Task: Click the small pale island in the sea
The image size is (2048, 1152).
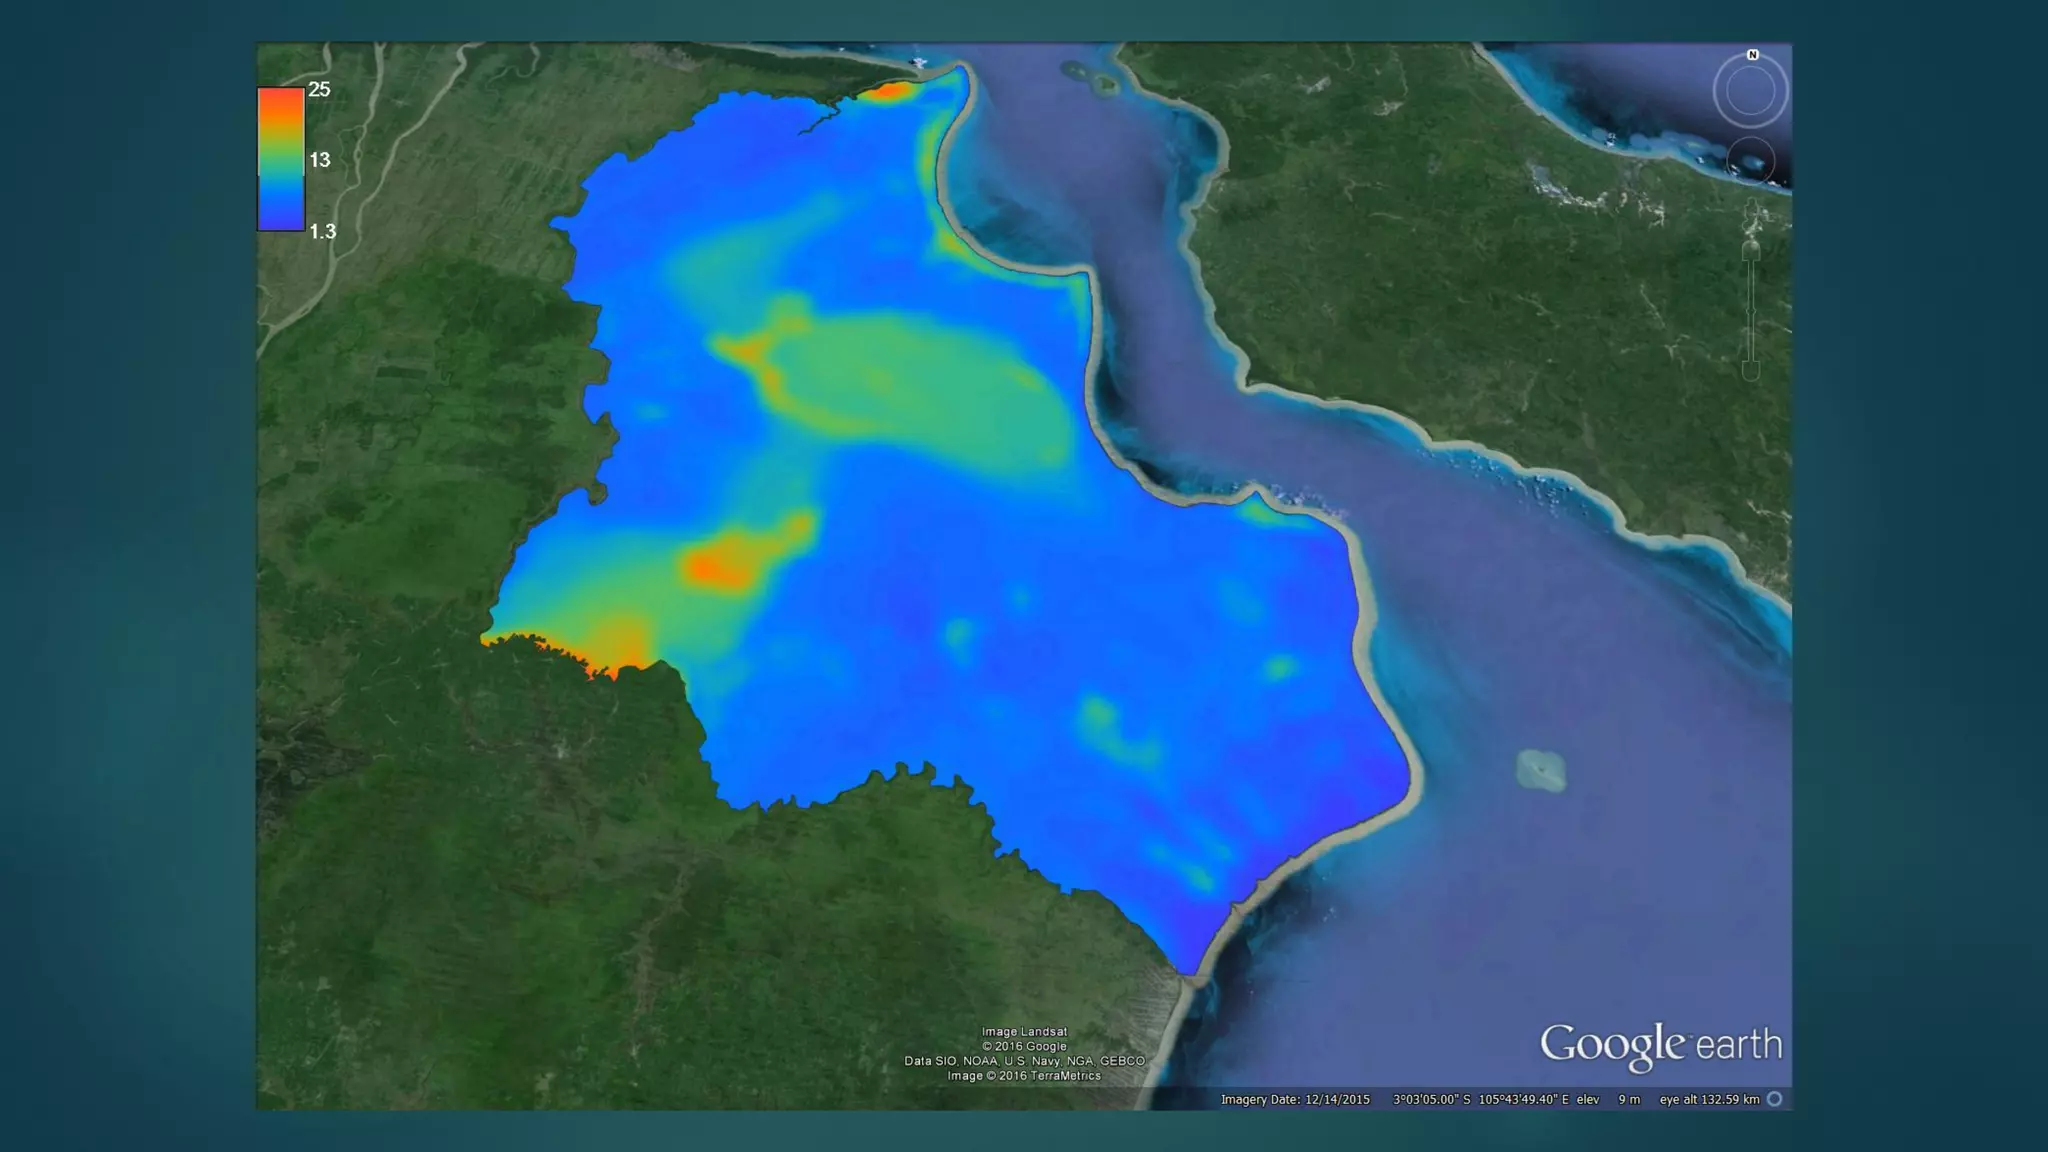Action: (x=1540, y=770)
